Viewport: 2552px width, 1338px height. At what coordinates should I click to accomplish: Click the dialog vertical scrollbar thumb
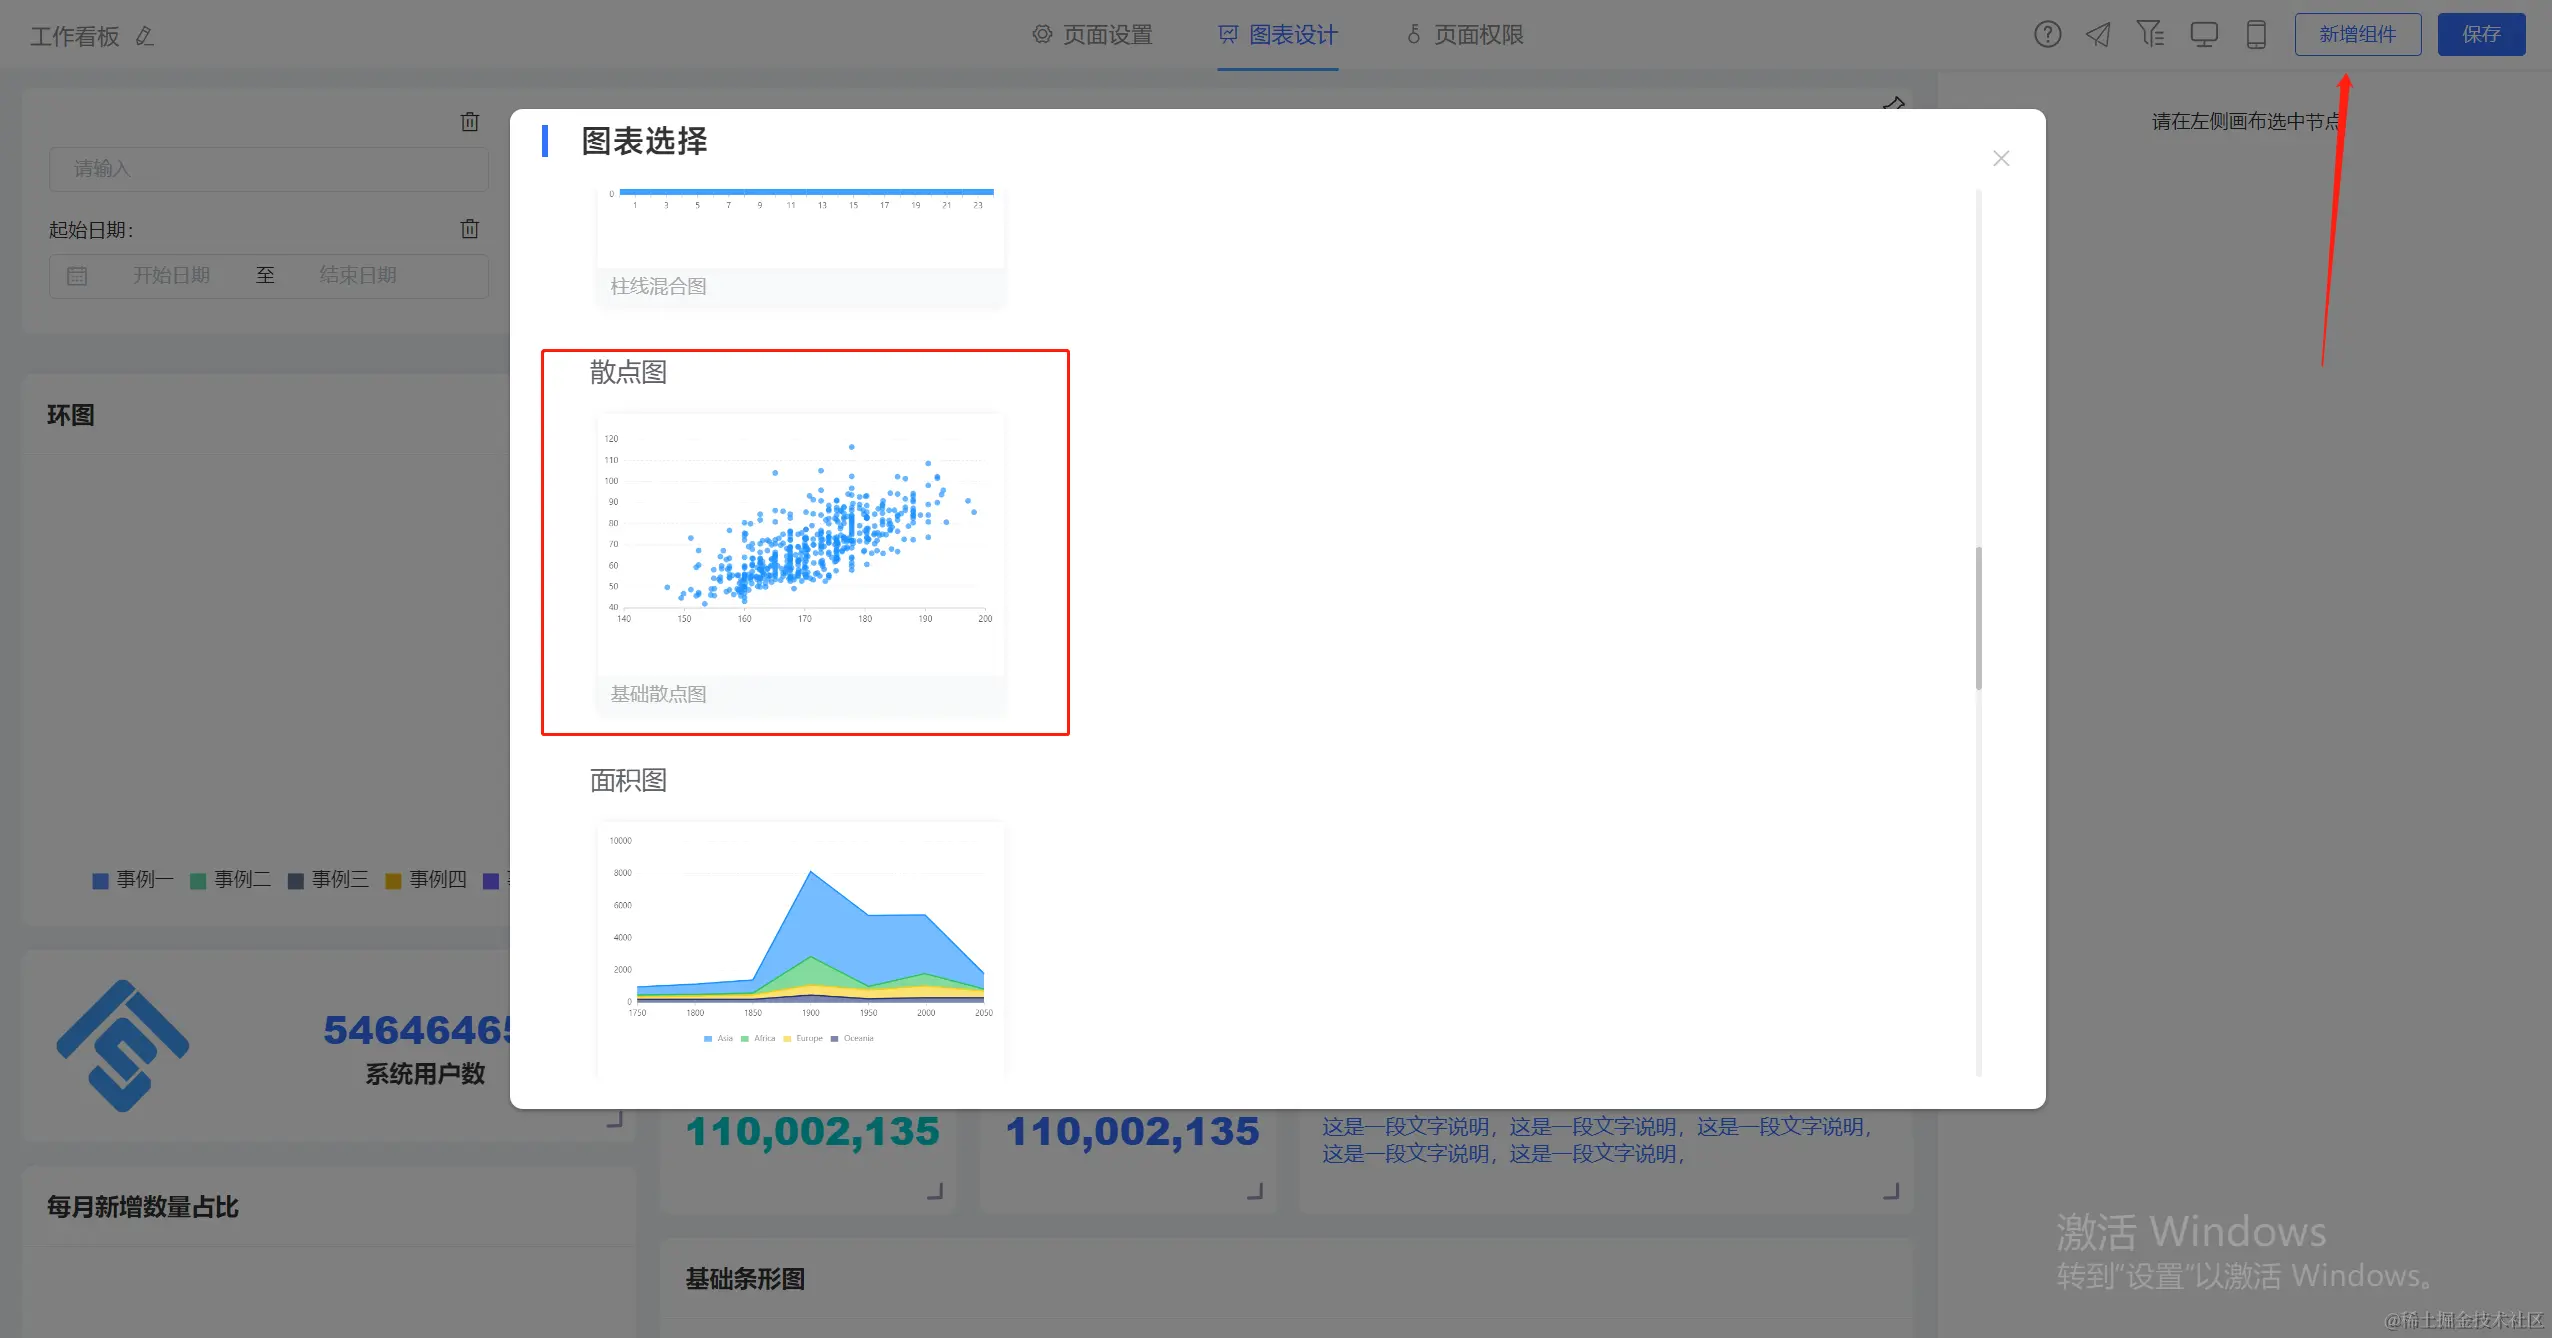coord(1978,617)
